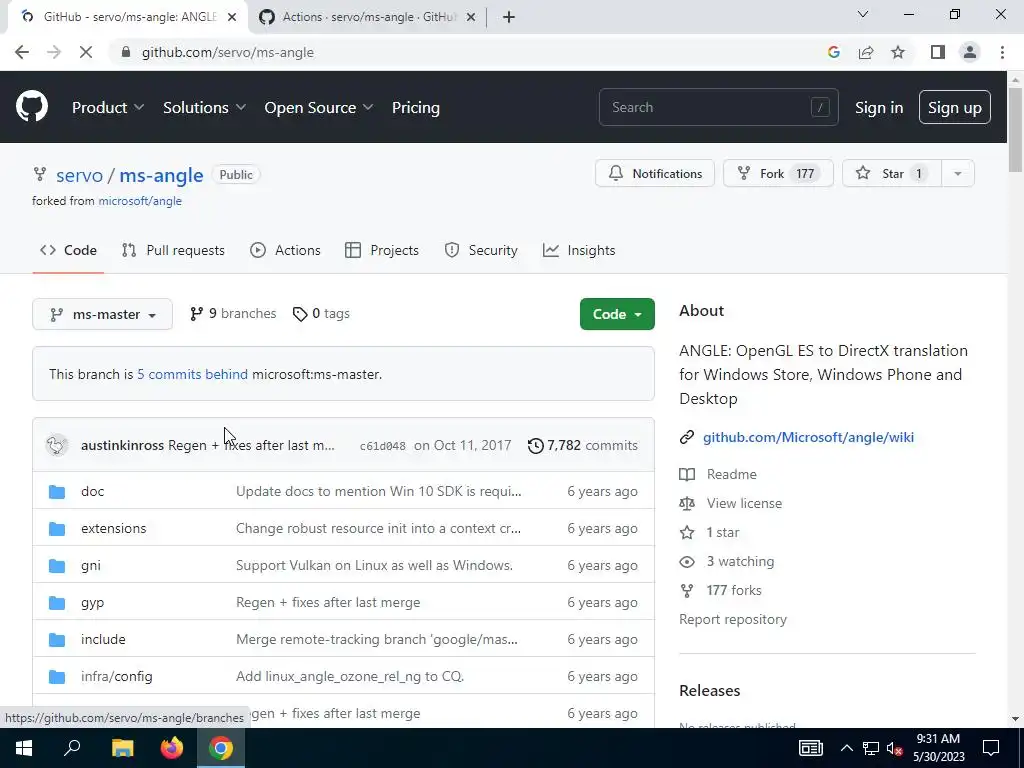Viewport: 1024px width, 768px height.
Task: Switch to the Actions tab
Action: coord(285,250)
